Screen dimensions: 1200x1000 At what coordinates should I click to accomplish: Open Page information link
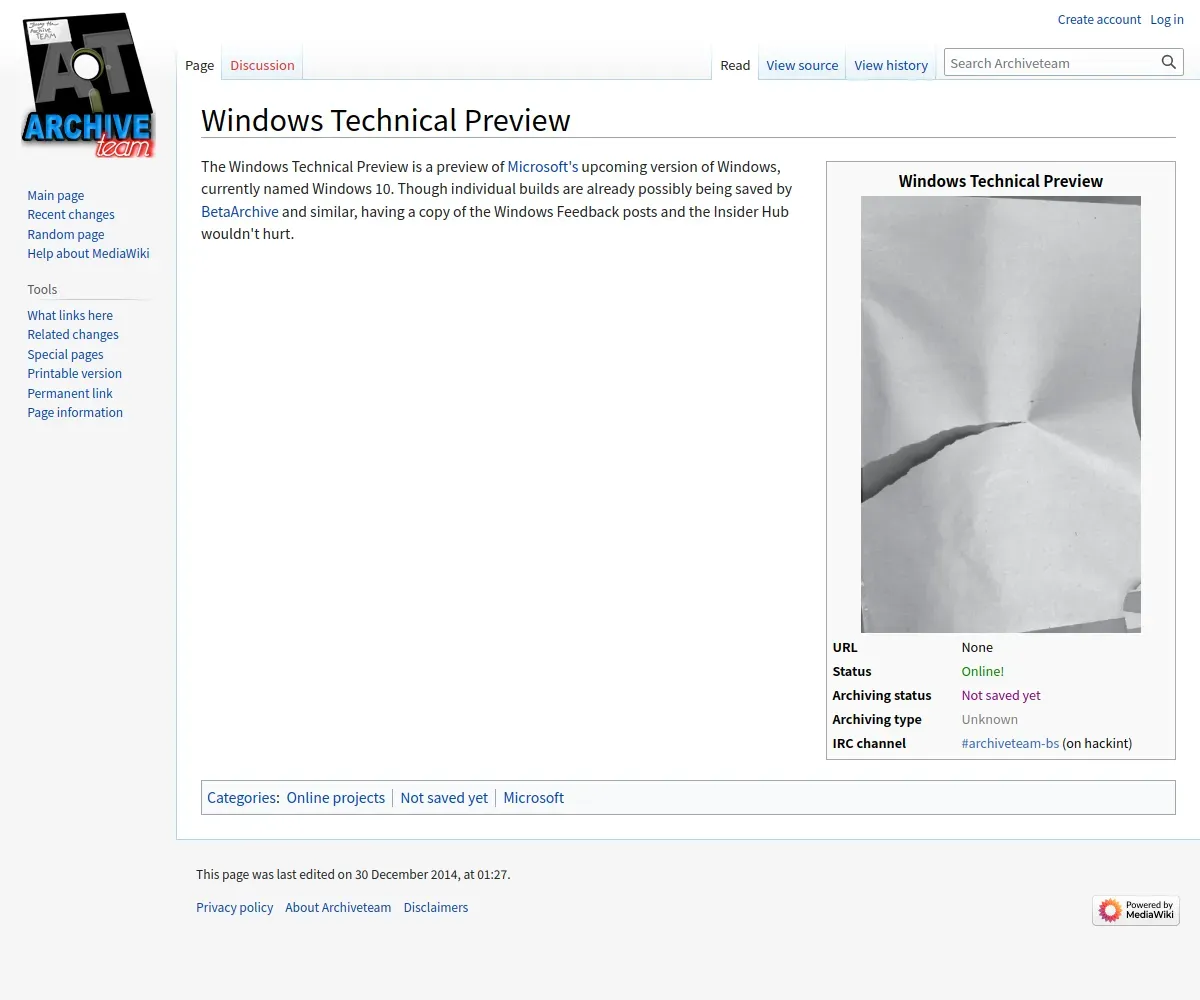coord(75,412)
